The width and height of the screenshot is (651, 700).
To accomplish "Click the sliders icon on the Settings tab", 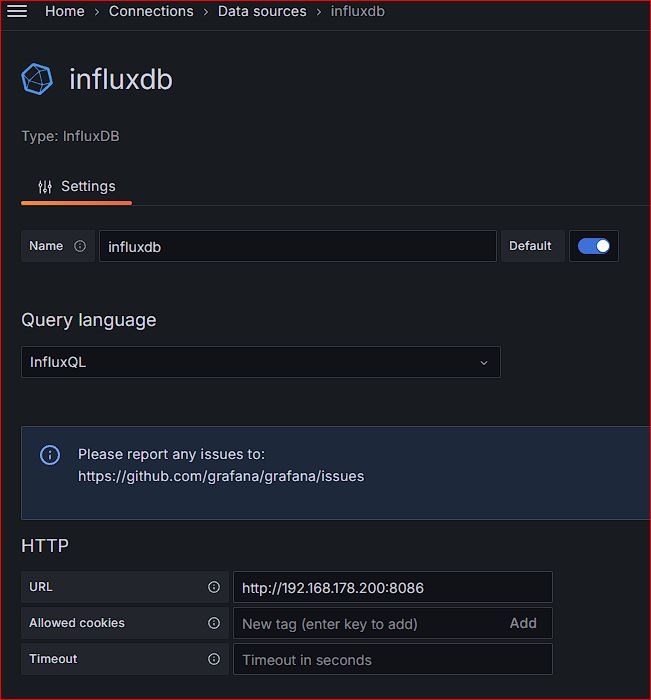I will [45, 186].
